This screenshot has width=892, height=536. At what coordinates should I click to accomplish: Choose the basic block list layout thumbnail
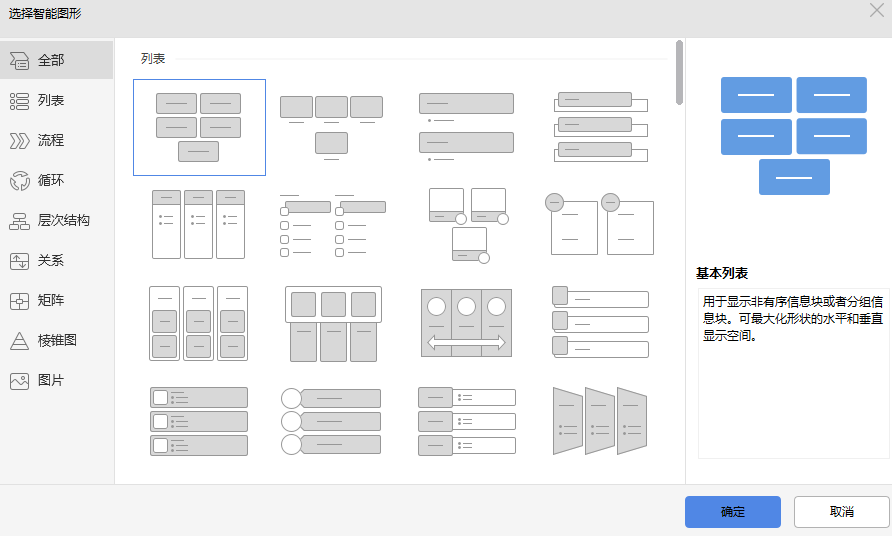[x=199, y=127]
